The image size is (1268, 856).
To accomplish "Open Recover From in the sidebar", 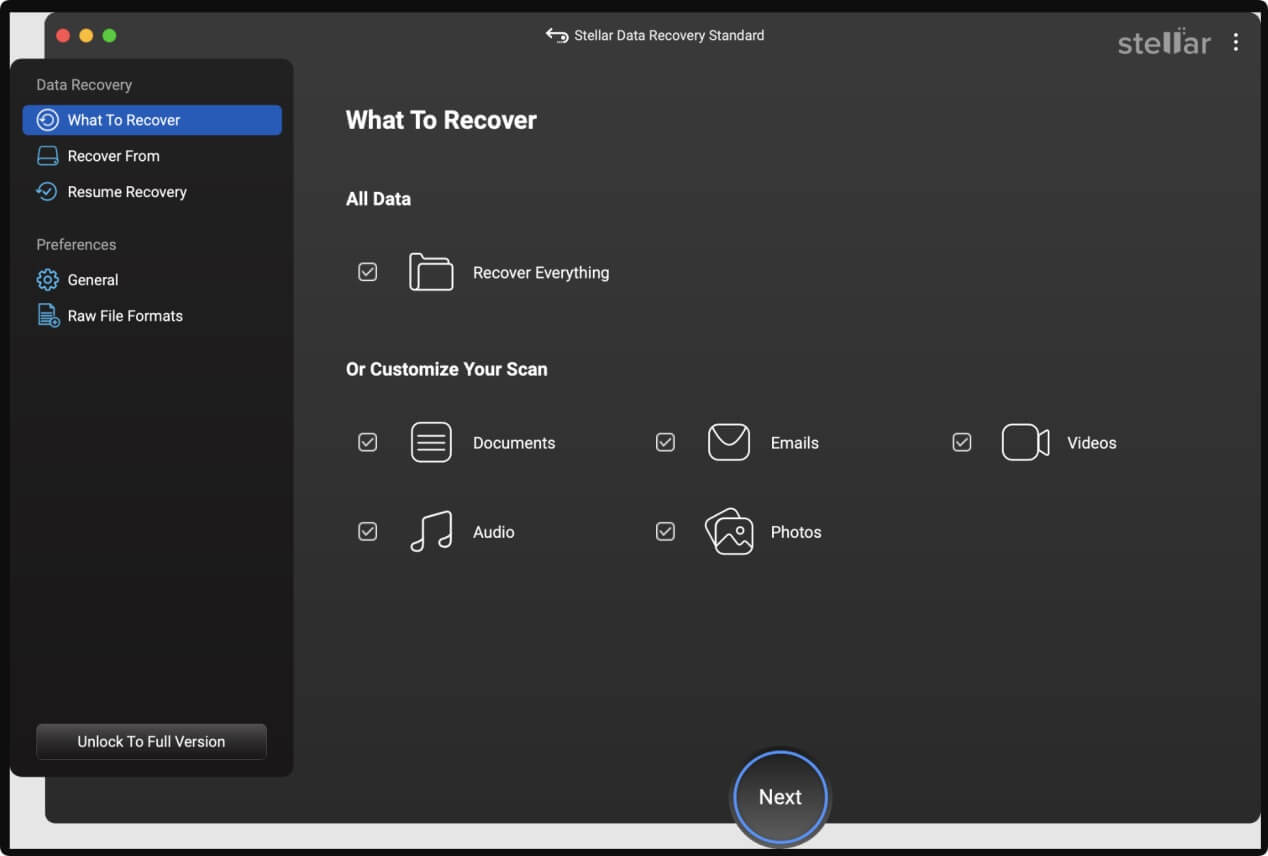I will (x=113, y=156).
